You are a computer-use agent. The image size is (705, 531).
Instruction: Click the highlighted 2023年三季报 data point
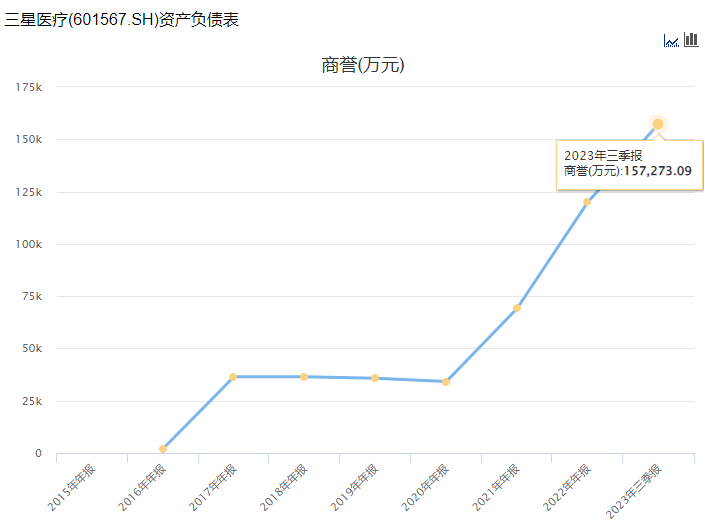coord(658,124)
